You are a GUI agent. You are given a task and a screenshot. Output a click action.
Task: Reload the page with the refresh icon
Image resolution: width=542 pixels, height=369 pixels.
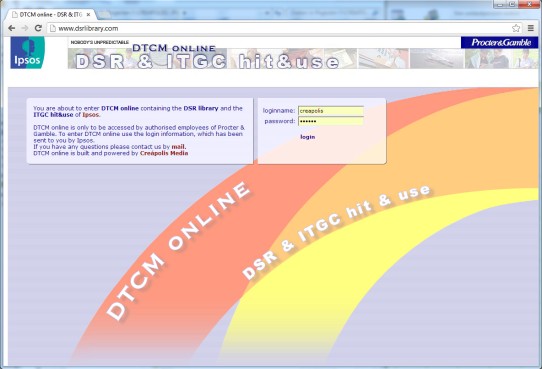38,28
